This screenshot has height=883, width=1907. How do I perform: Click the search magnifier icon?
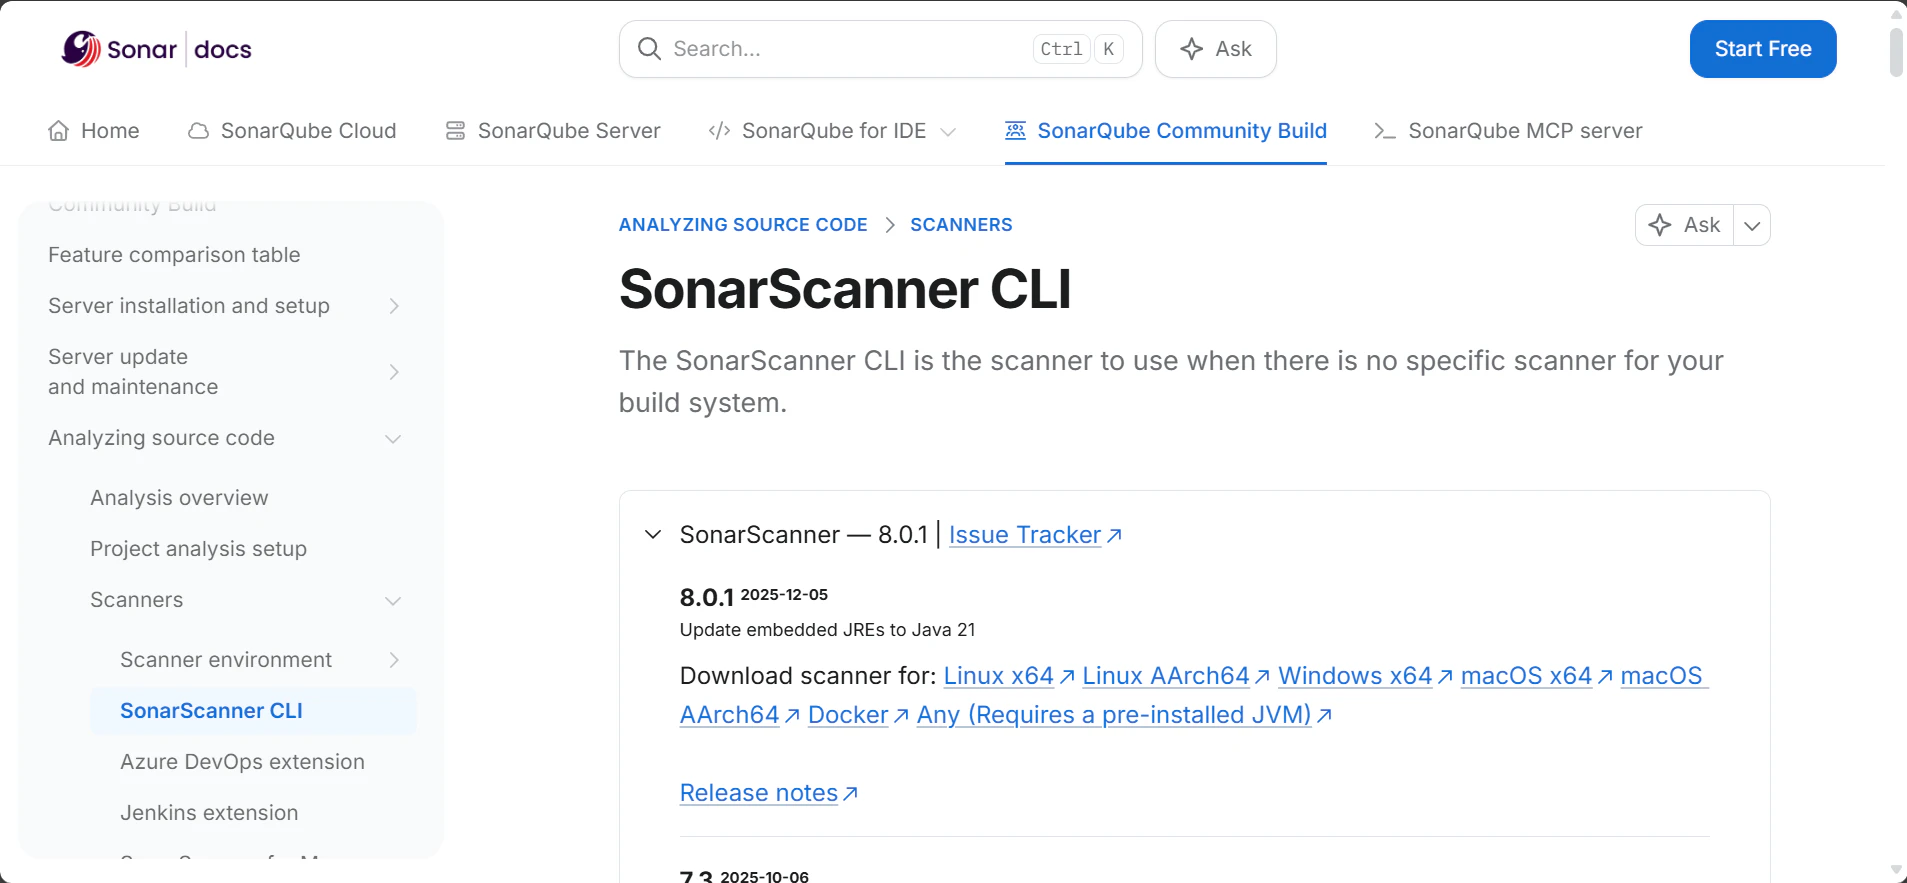649,49
